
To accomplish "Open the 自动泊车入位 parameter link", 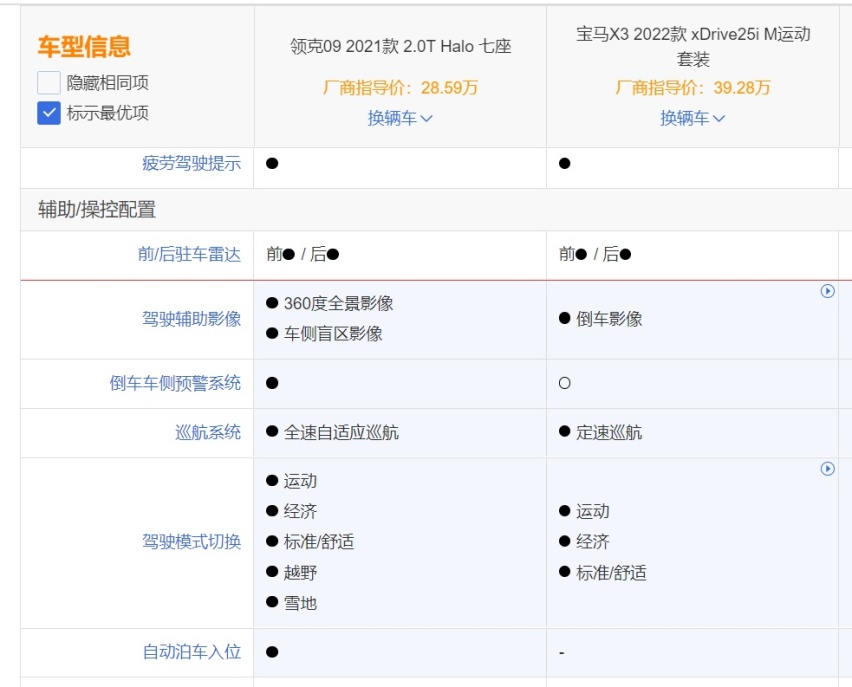I will coord(191,651).
